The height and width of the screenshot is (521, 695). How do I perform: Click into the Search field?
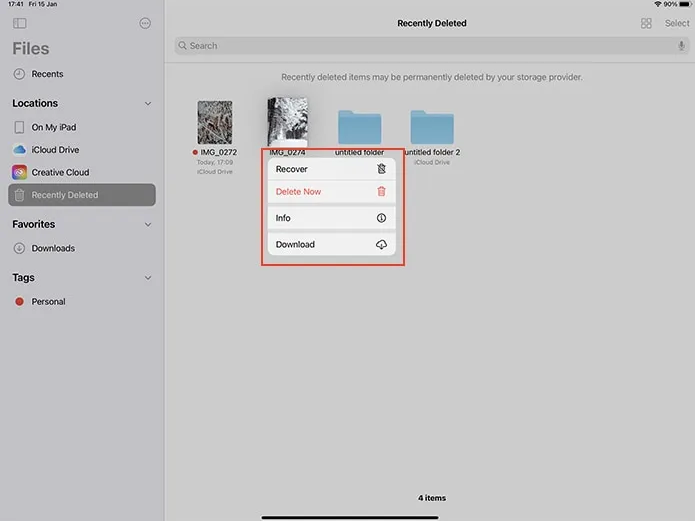[432, 46]
